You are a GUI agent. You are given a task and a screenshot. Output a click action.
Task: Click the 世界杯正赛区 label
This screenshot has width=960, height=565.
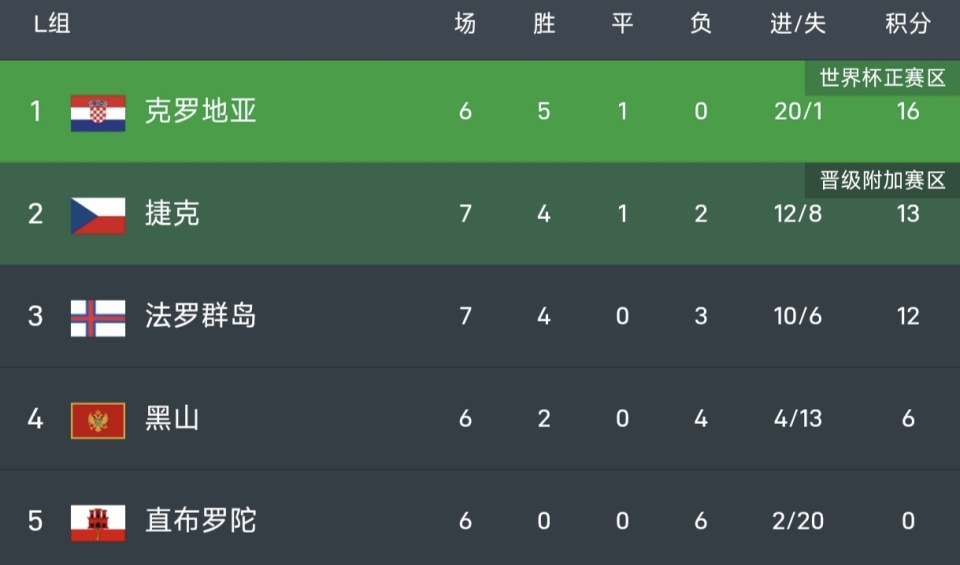pyautogui.click(x=882, y=78)
